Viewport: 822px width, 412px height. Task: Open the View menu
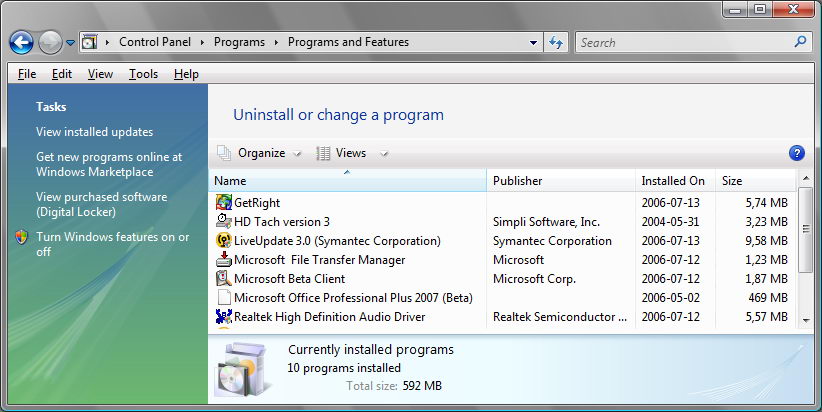click(x=100, y=74)
